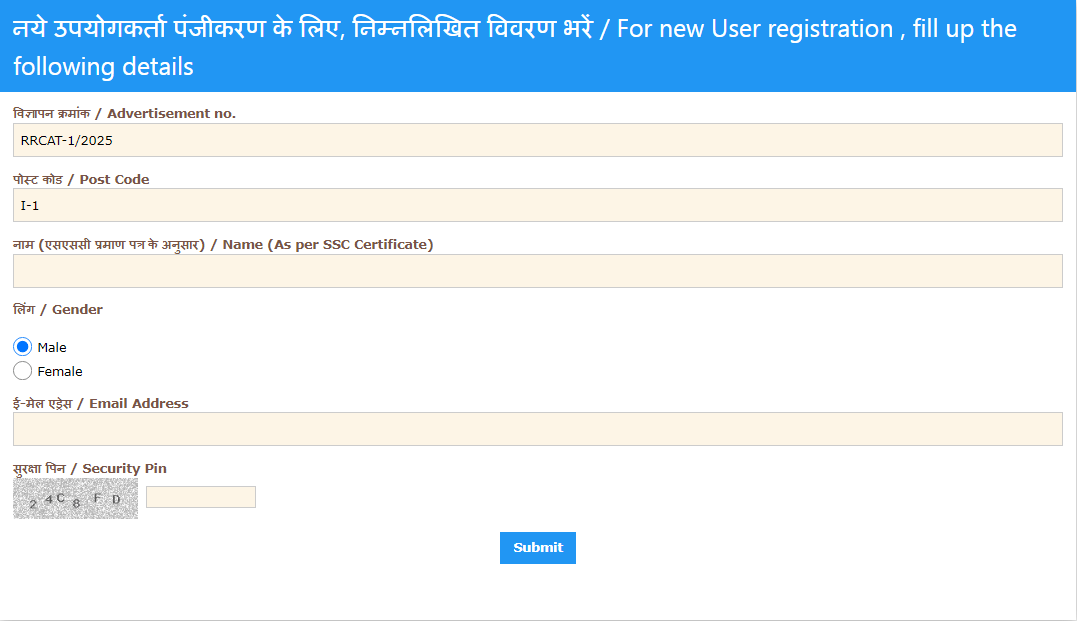Click the "Male" option label text

click(52, 348)
